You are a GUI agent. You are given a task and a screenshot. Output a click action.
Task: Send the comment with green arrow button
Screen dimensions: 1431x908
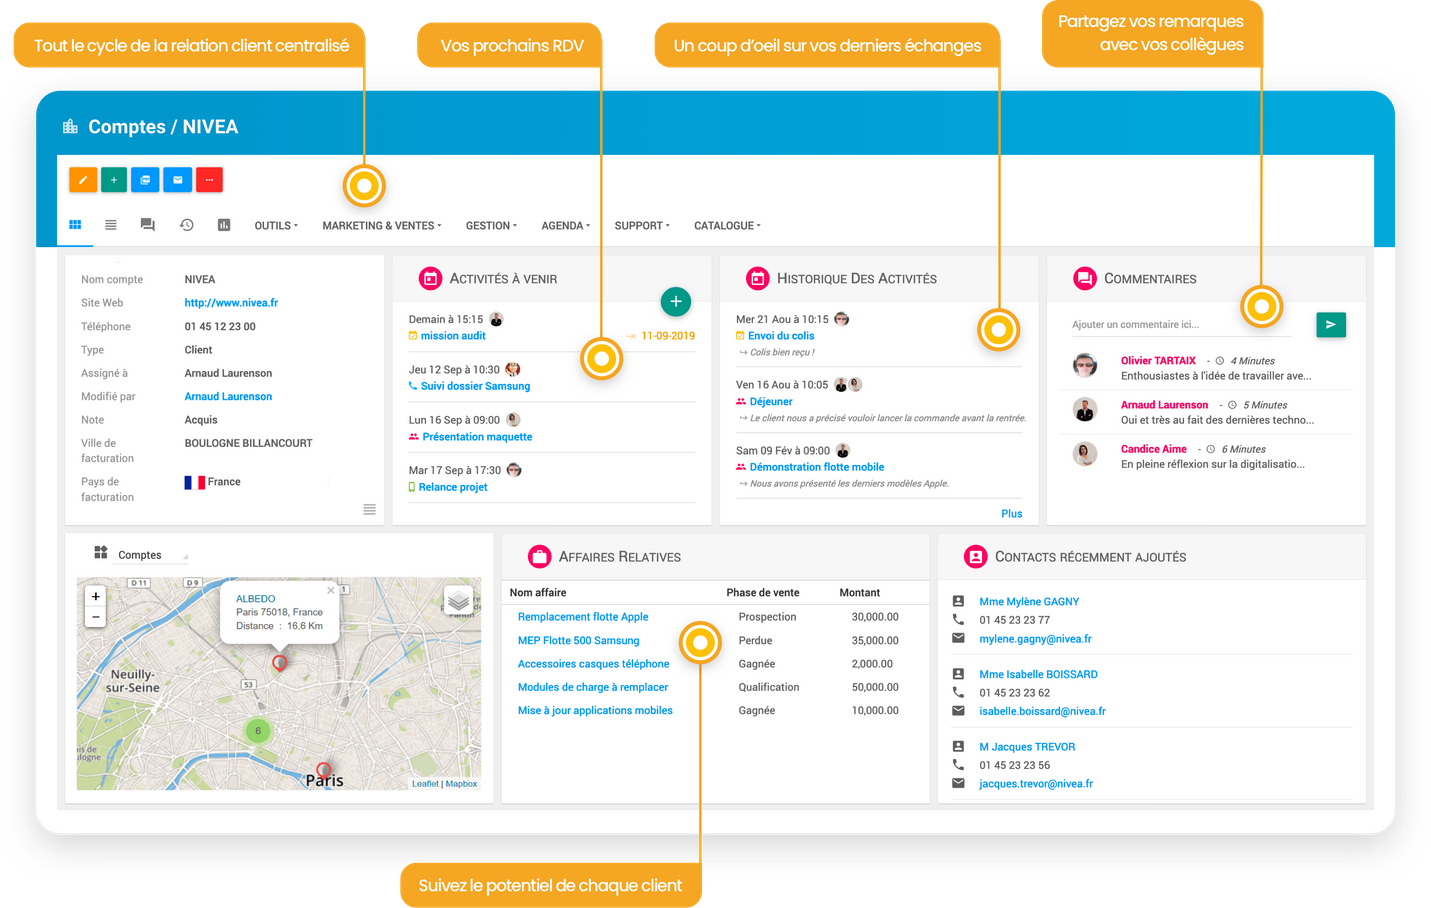(x=1331, y=325)
